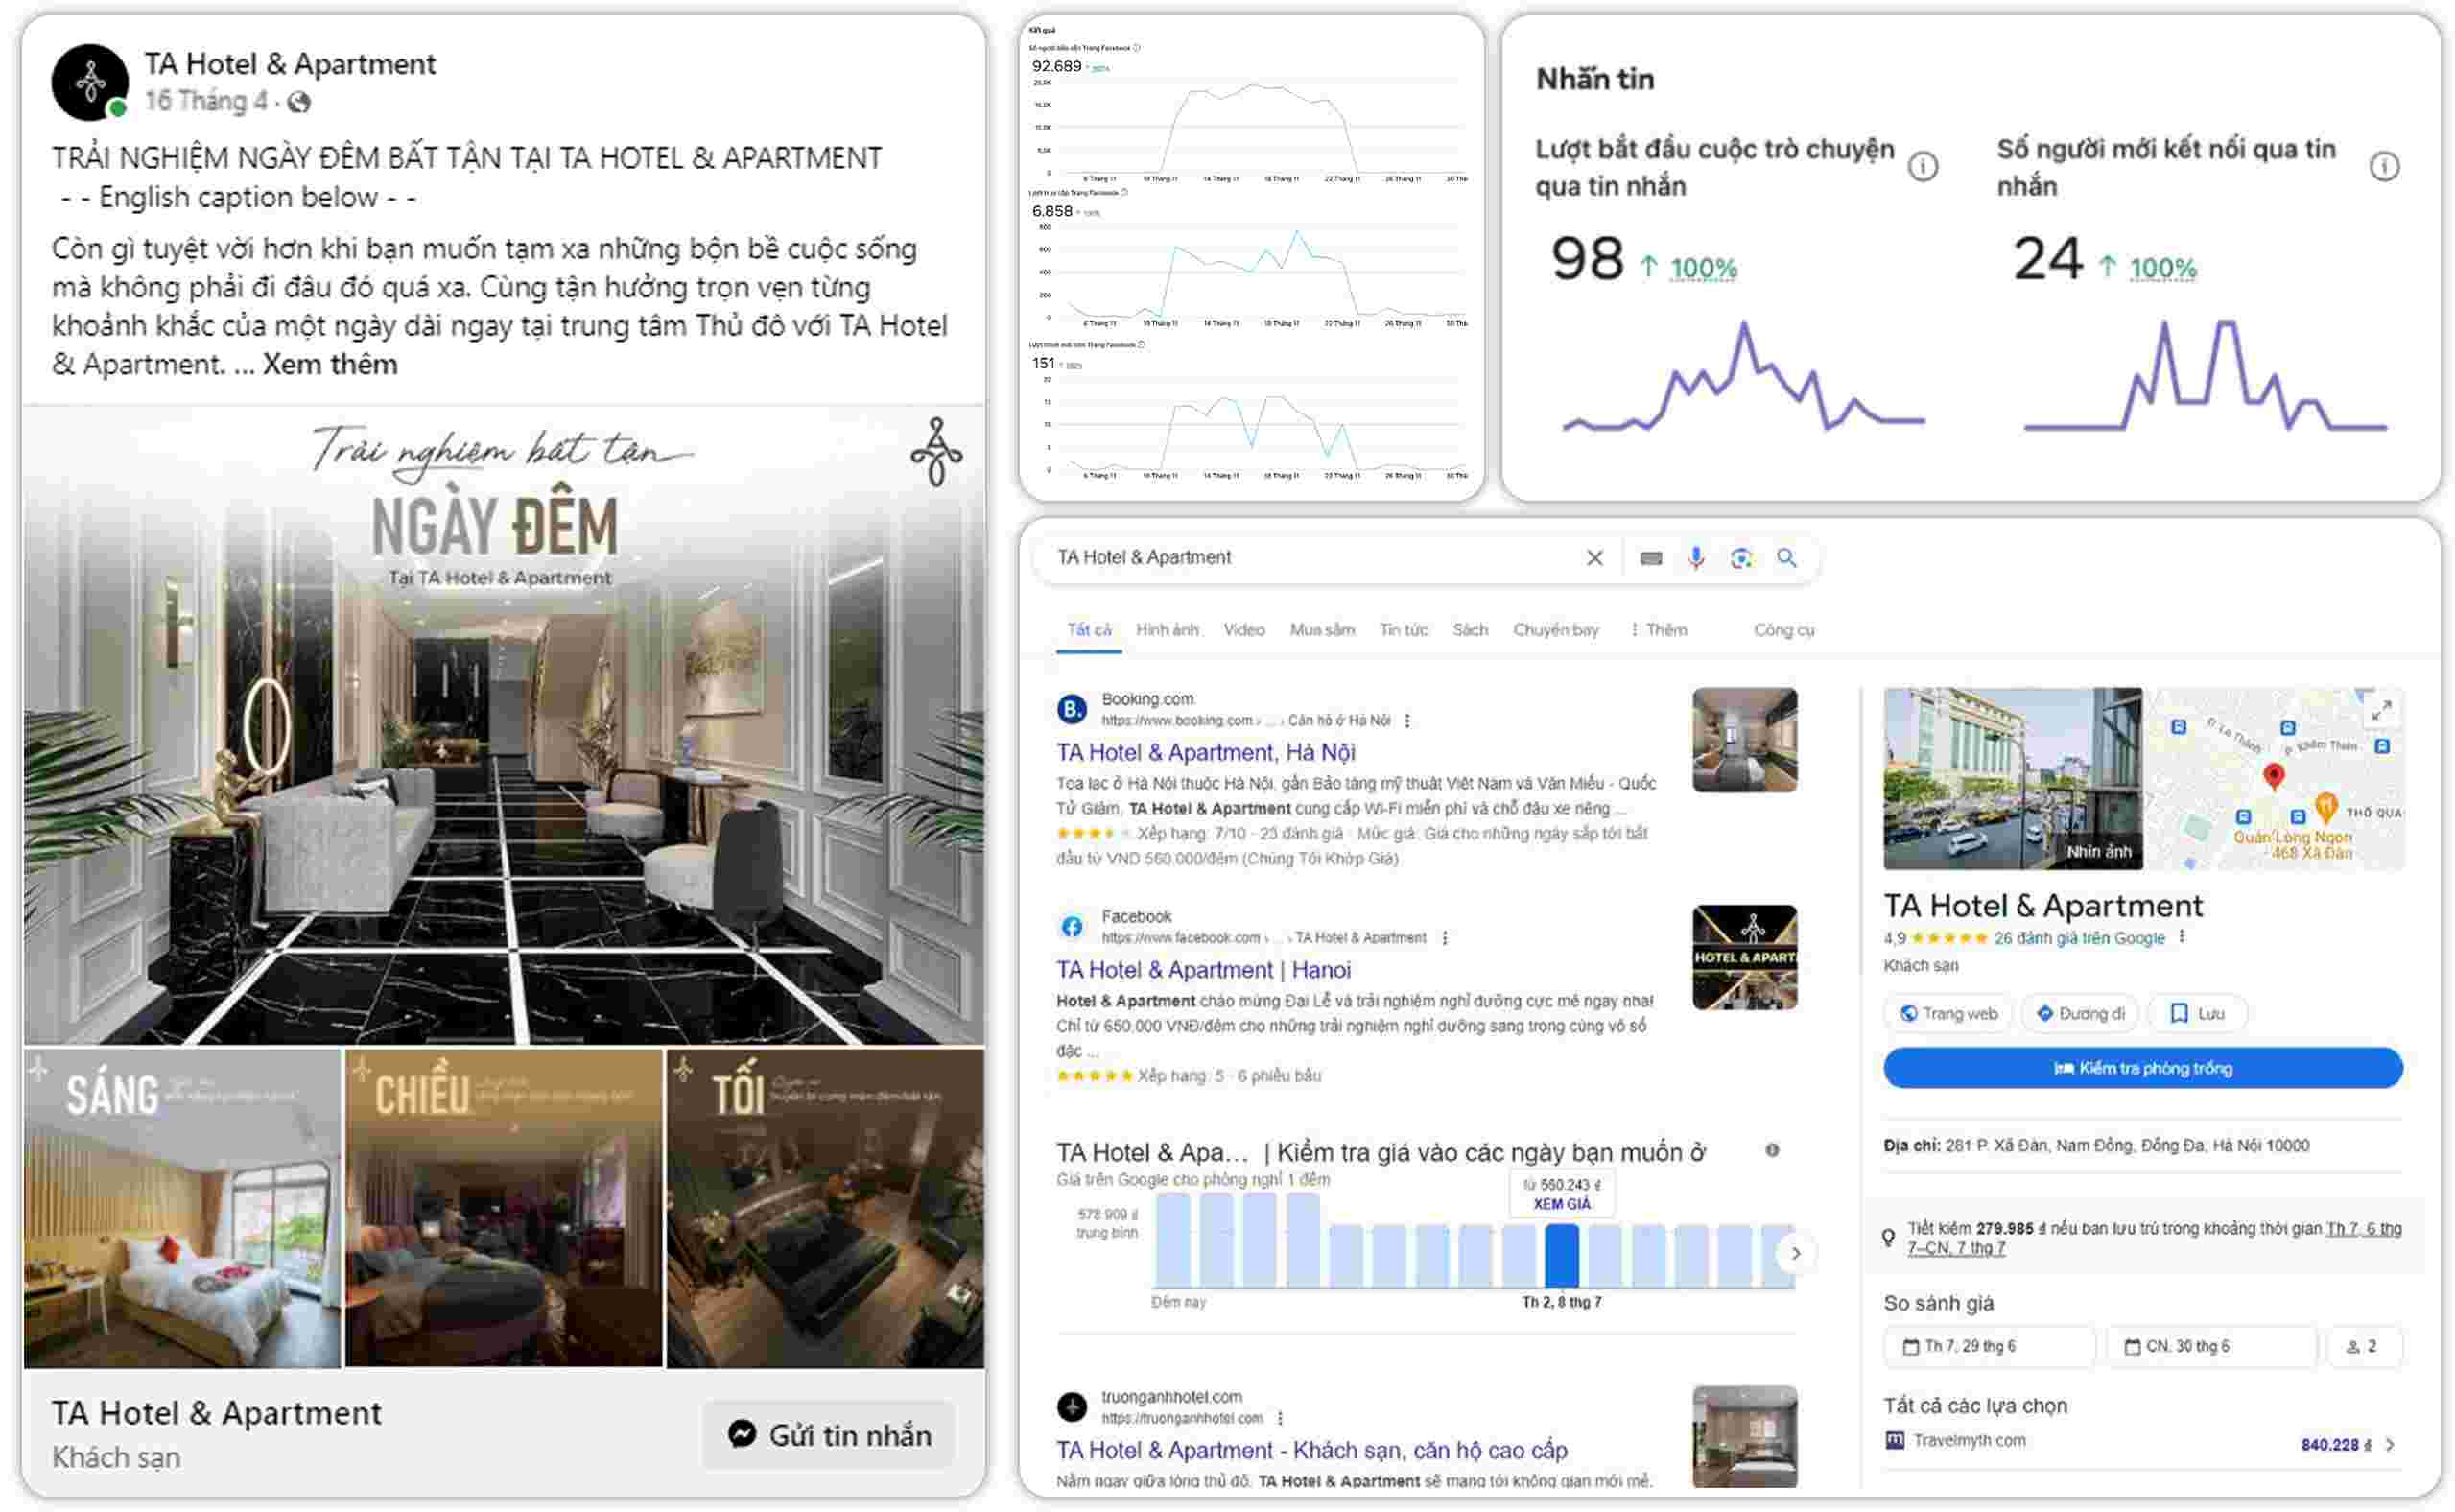The width and height of the screenshot is (2455, 1512).
Task: Switch to the Tin tức tab
Action: pos(1403,630)
